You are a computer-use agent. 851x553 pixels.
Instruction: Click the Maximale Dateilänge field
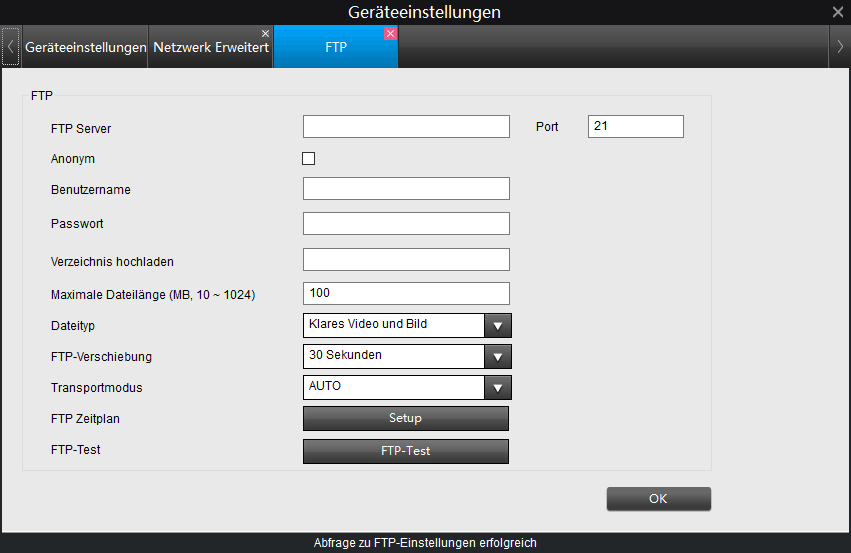[x=406, y=293]
